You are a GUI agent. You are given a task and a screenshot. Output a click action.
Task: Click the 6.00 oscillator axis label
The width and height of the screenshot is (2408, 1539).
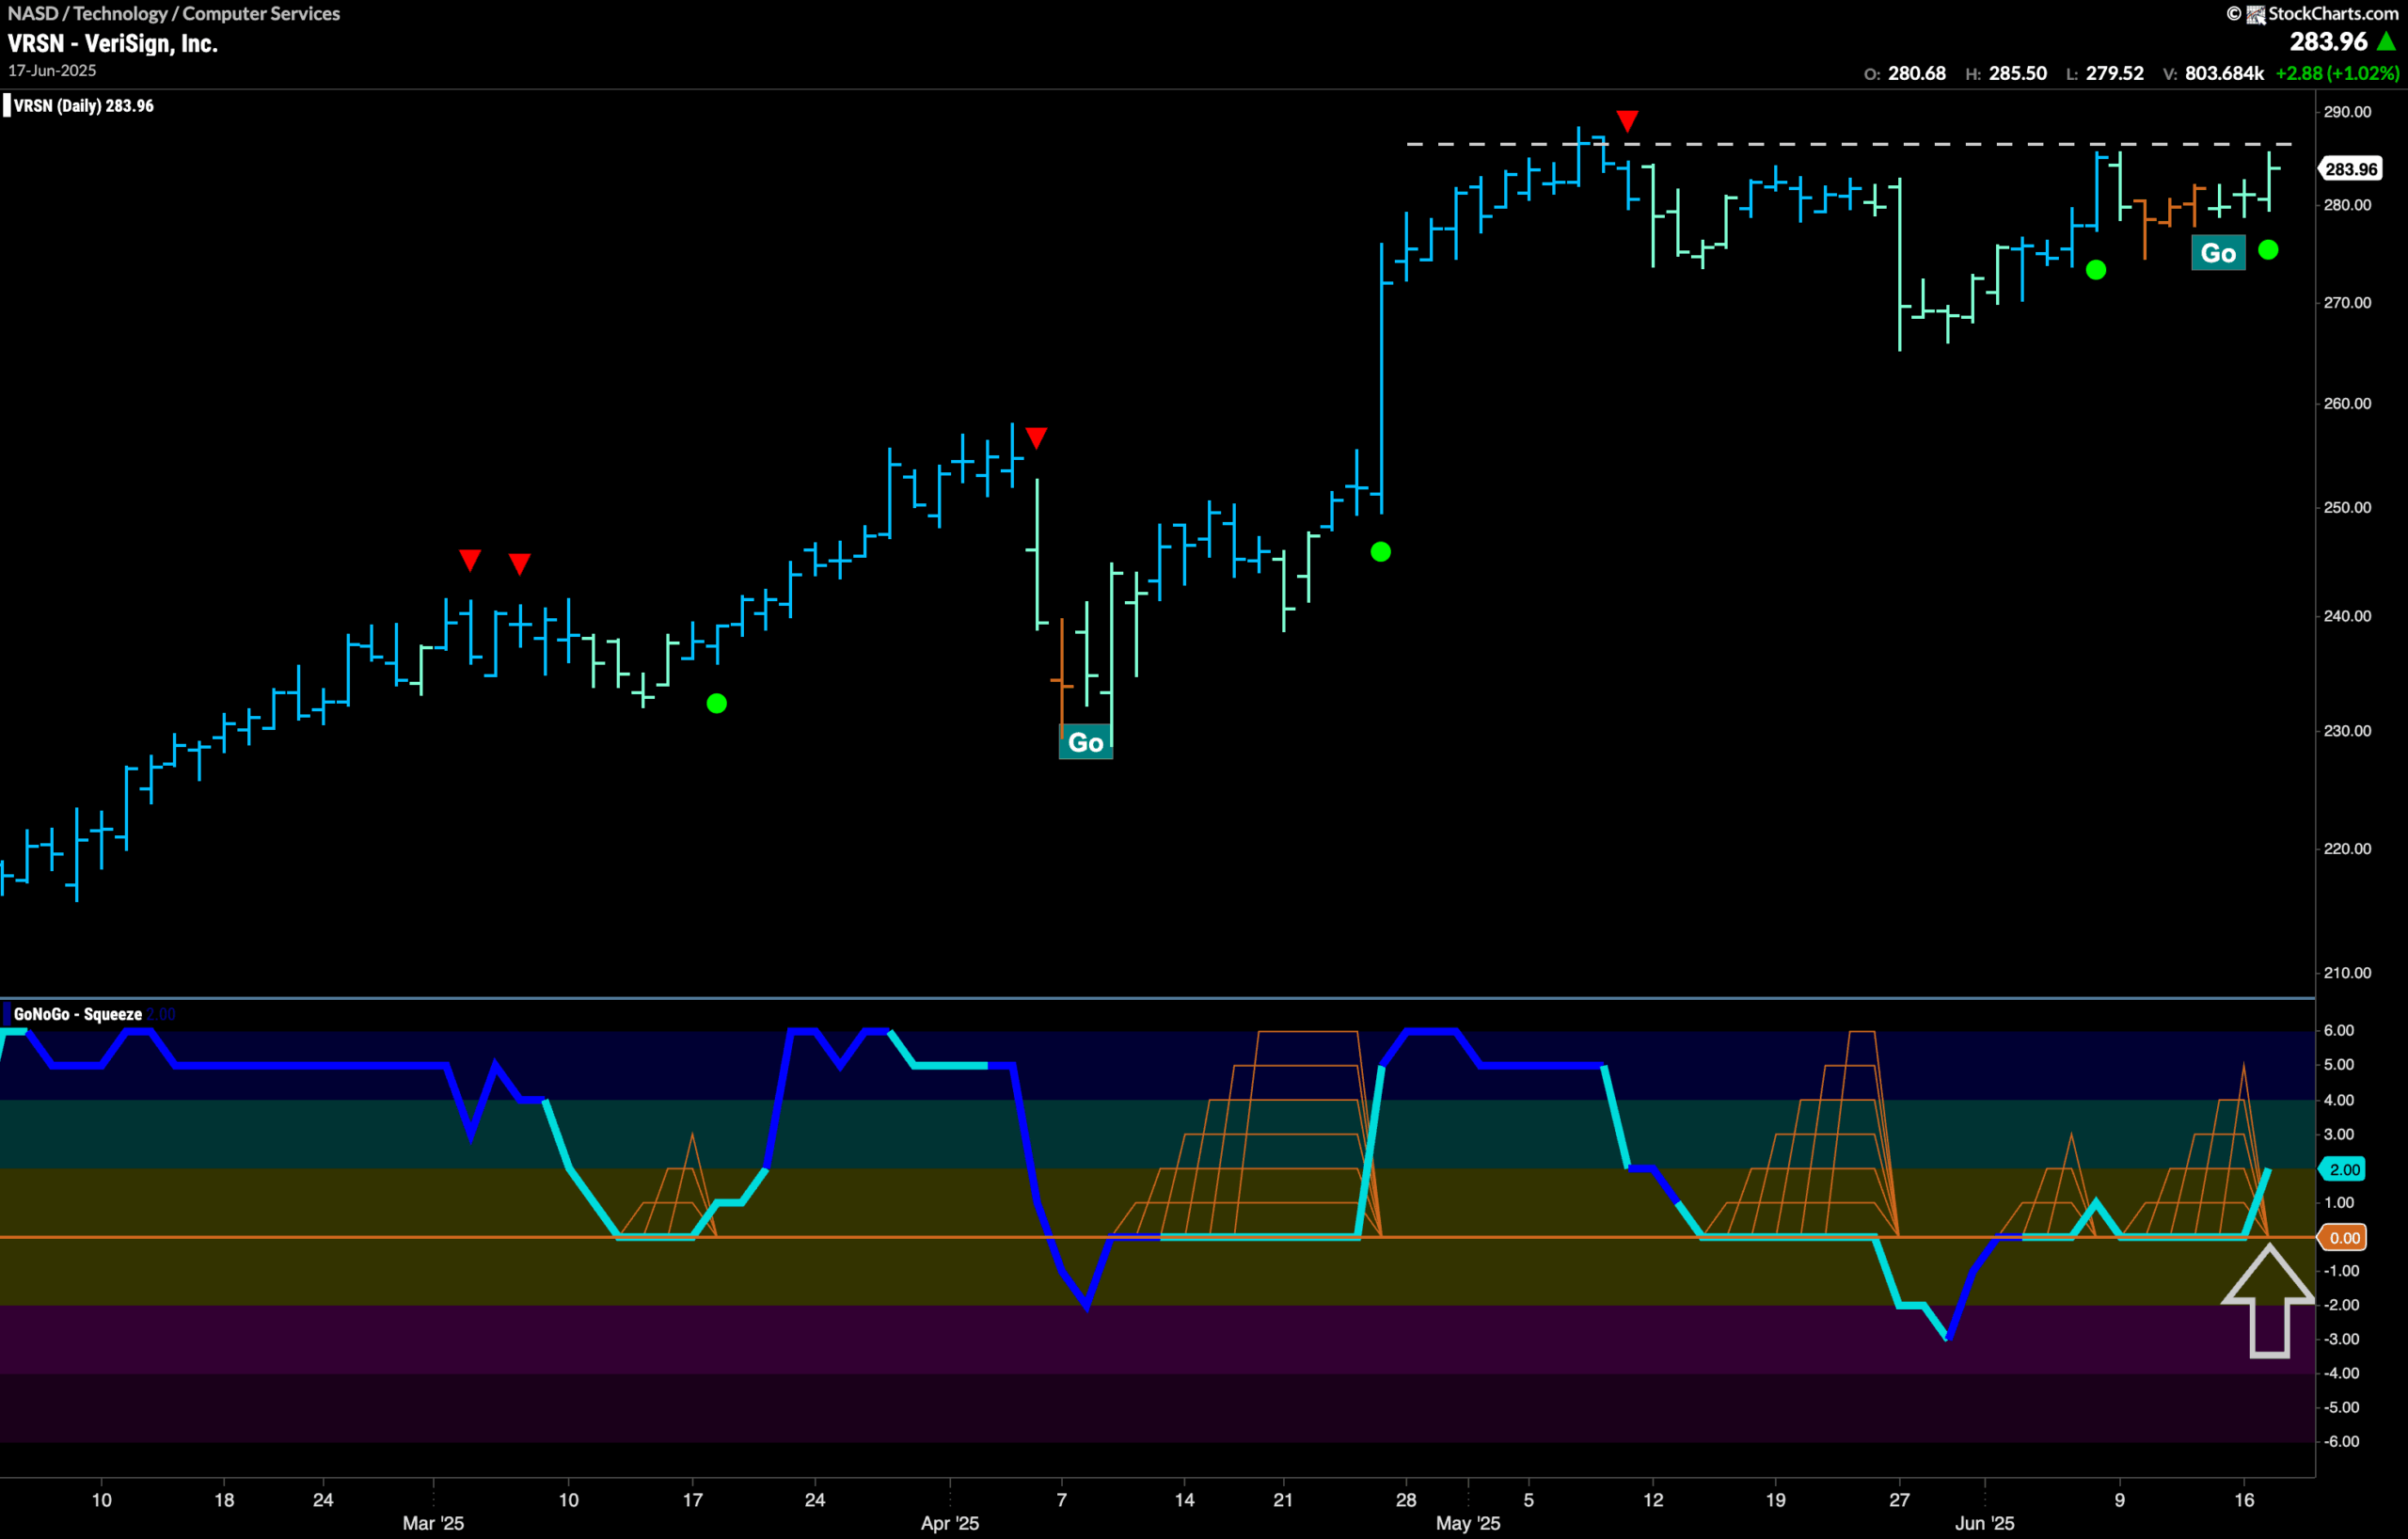(2339, 1030)
